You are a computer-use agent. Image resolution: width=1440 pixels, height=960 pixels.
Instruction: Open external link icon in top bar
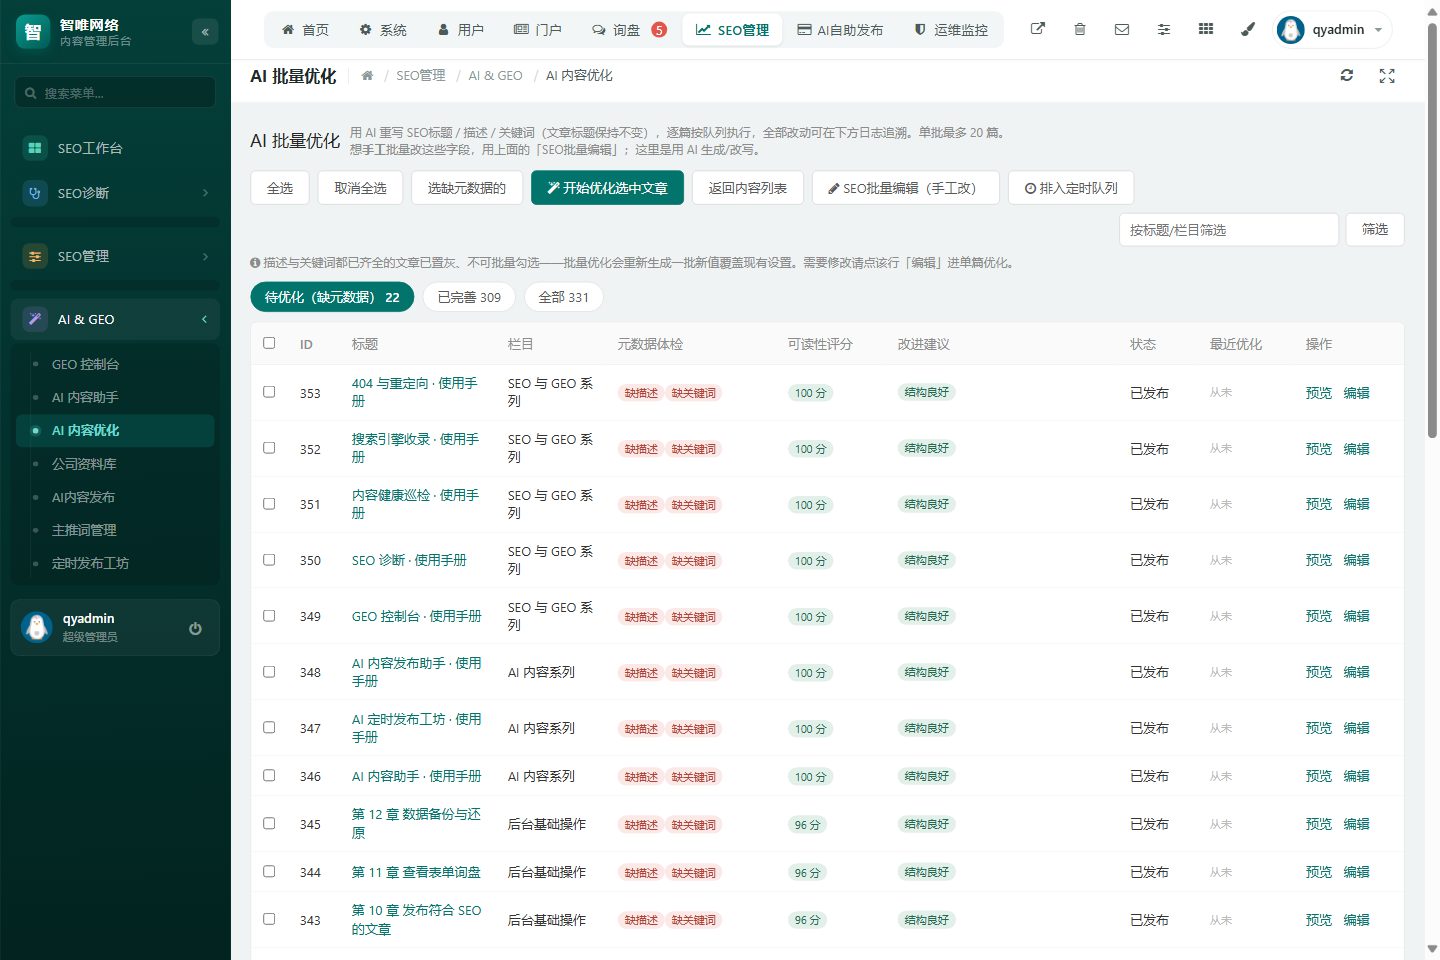click(x=1038, y=29)
